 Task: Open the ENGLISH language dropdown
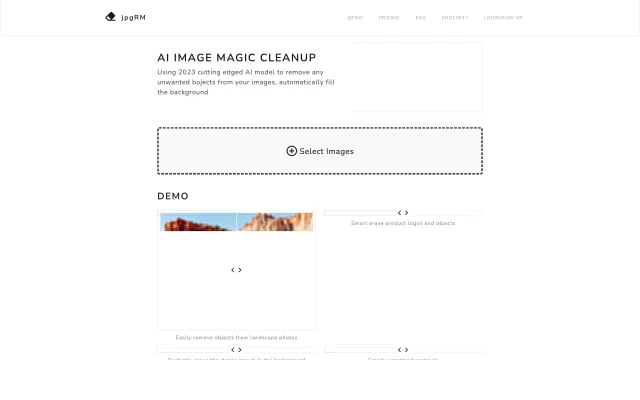coord(455,17)
